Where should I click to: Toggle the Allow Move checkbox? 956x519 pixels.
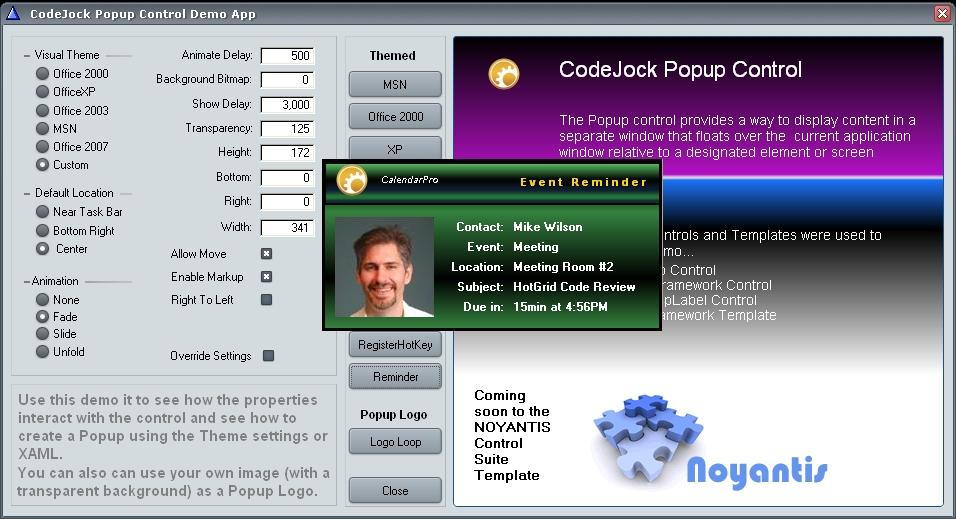(267, 254)
